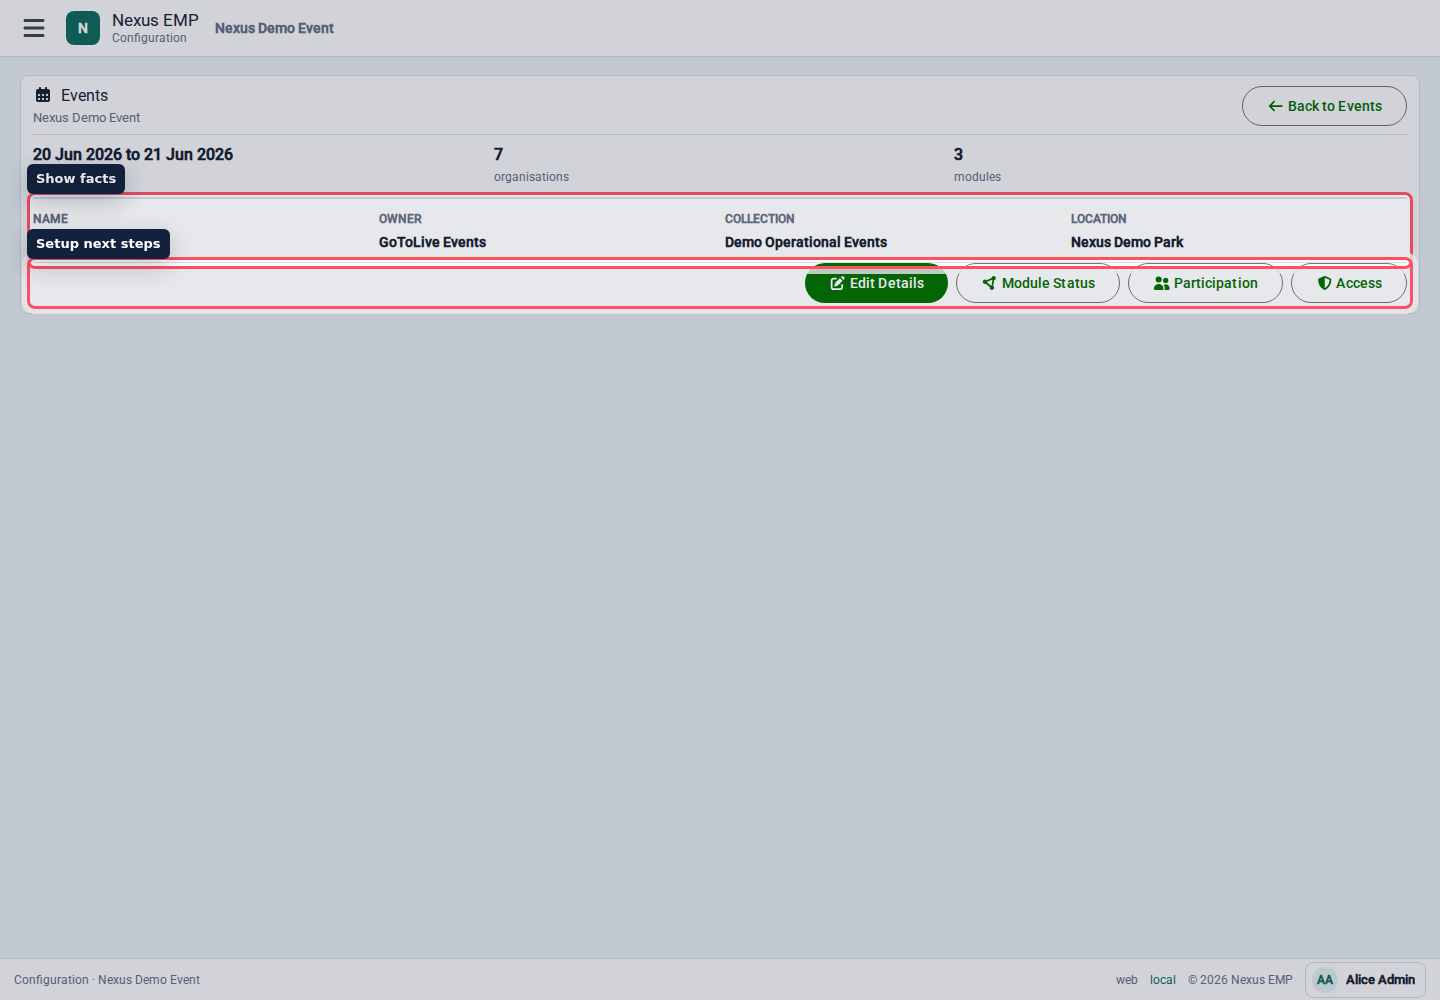This screenshot has height=1000, width=1440.
Task: Click the owner value GoToLive Events
Action: (x=432, y=242)
